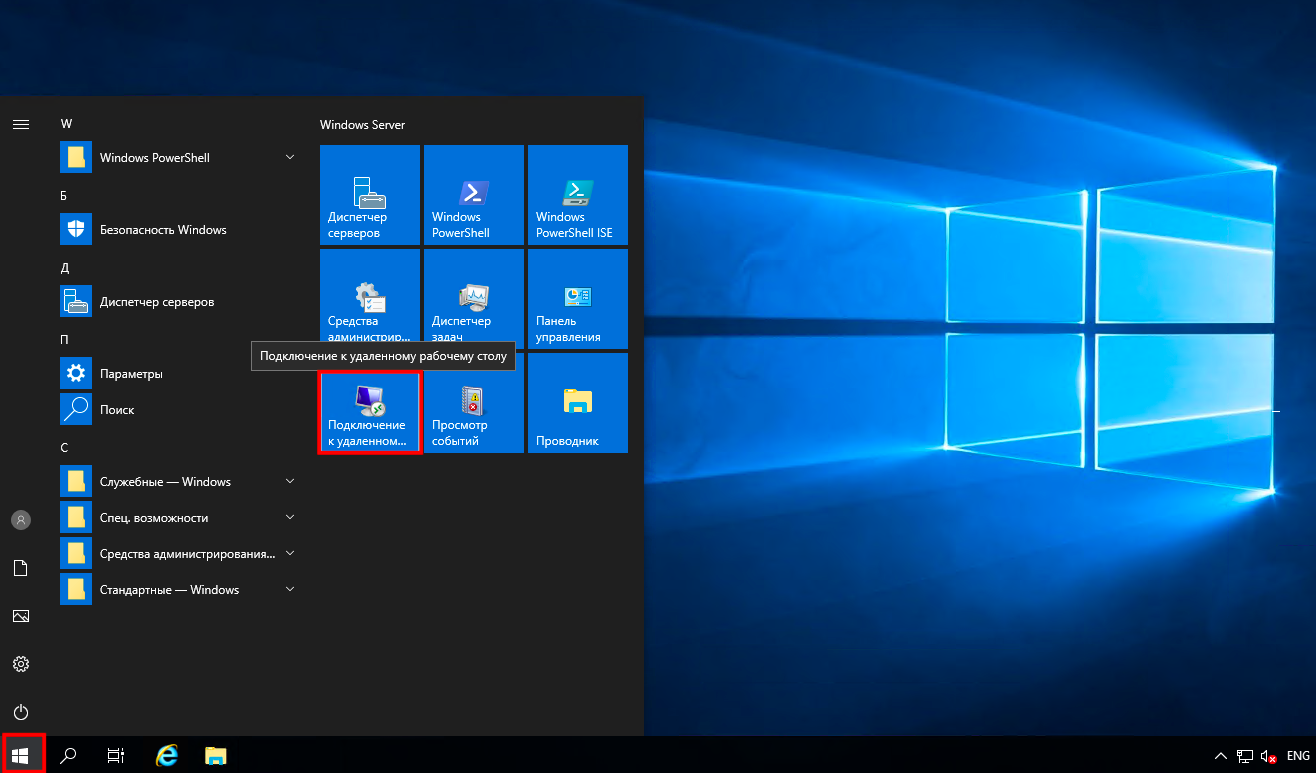1316x773 pixels.
Task: Launch the Windows PowerShell tile
Action: pos(474,194)
